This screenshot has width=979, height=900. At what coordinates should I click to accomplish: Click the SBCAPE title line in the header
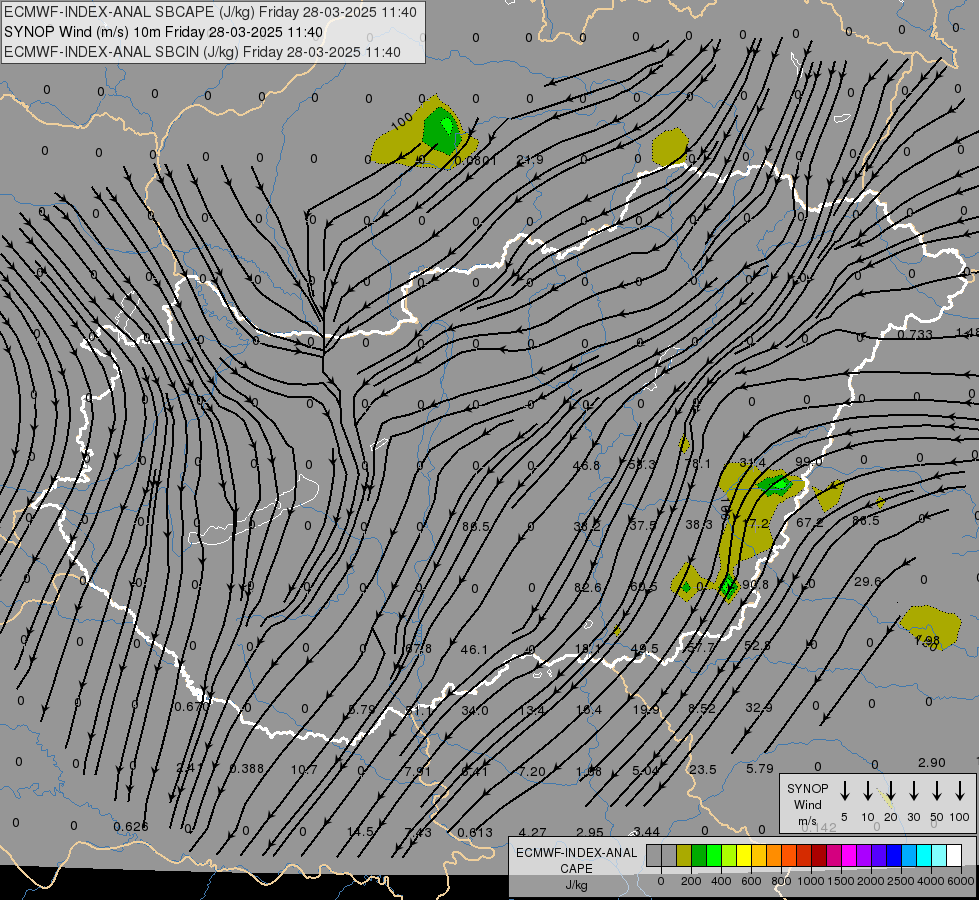[210, 12]
